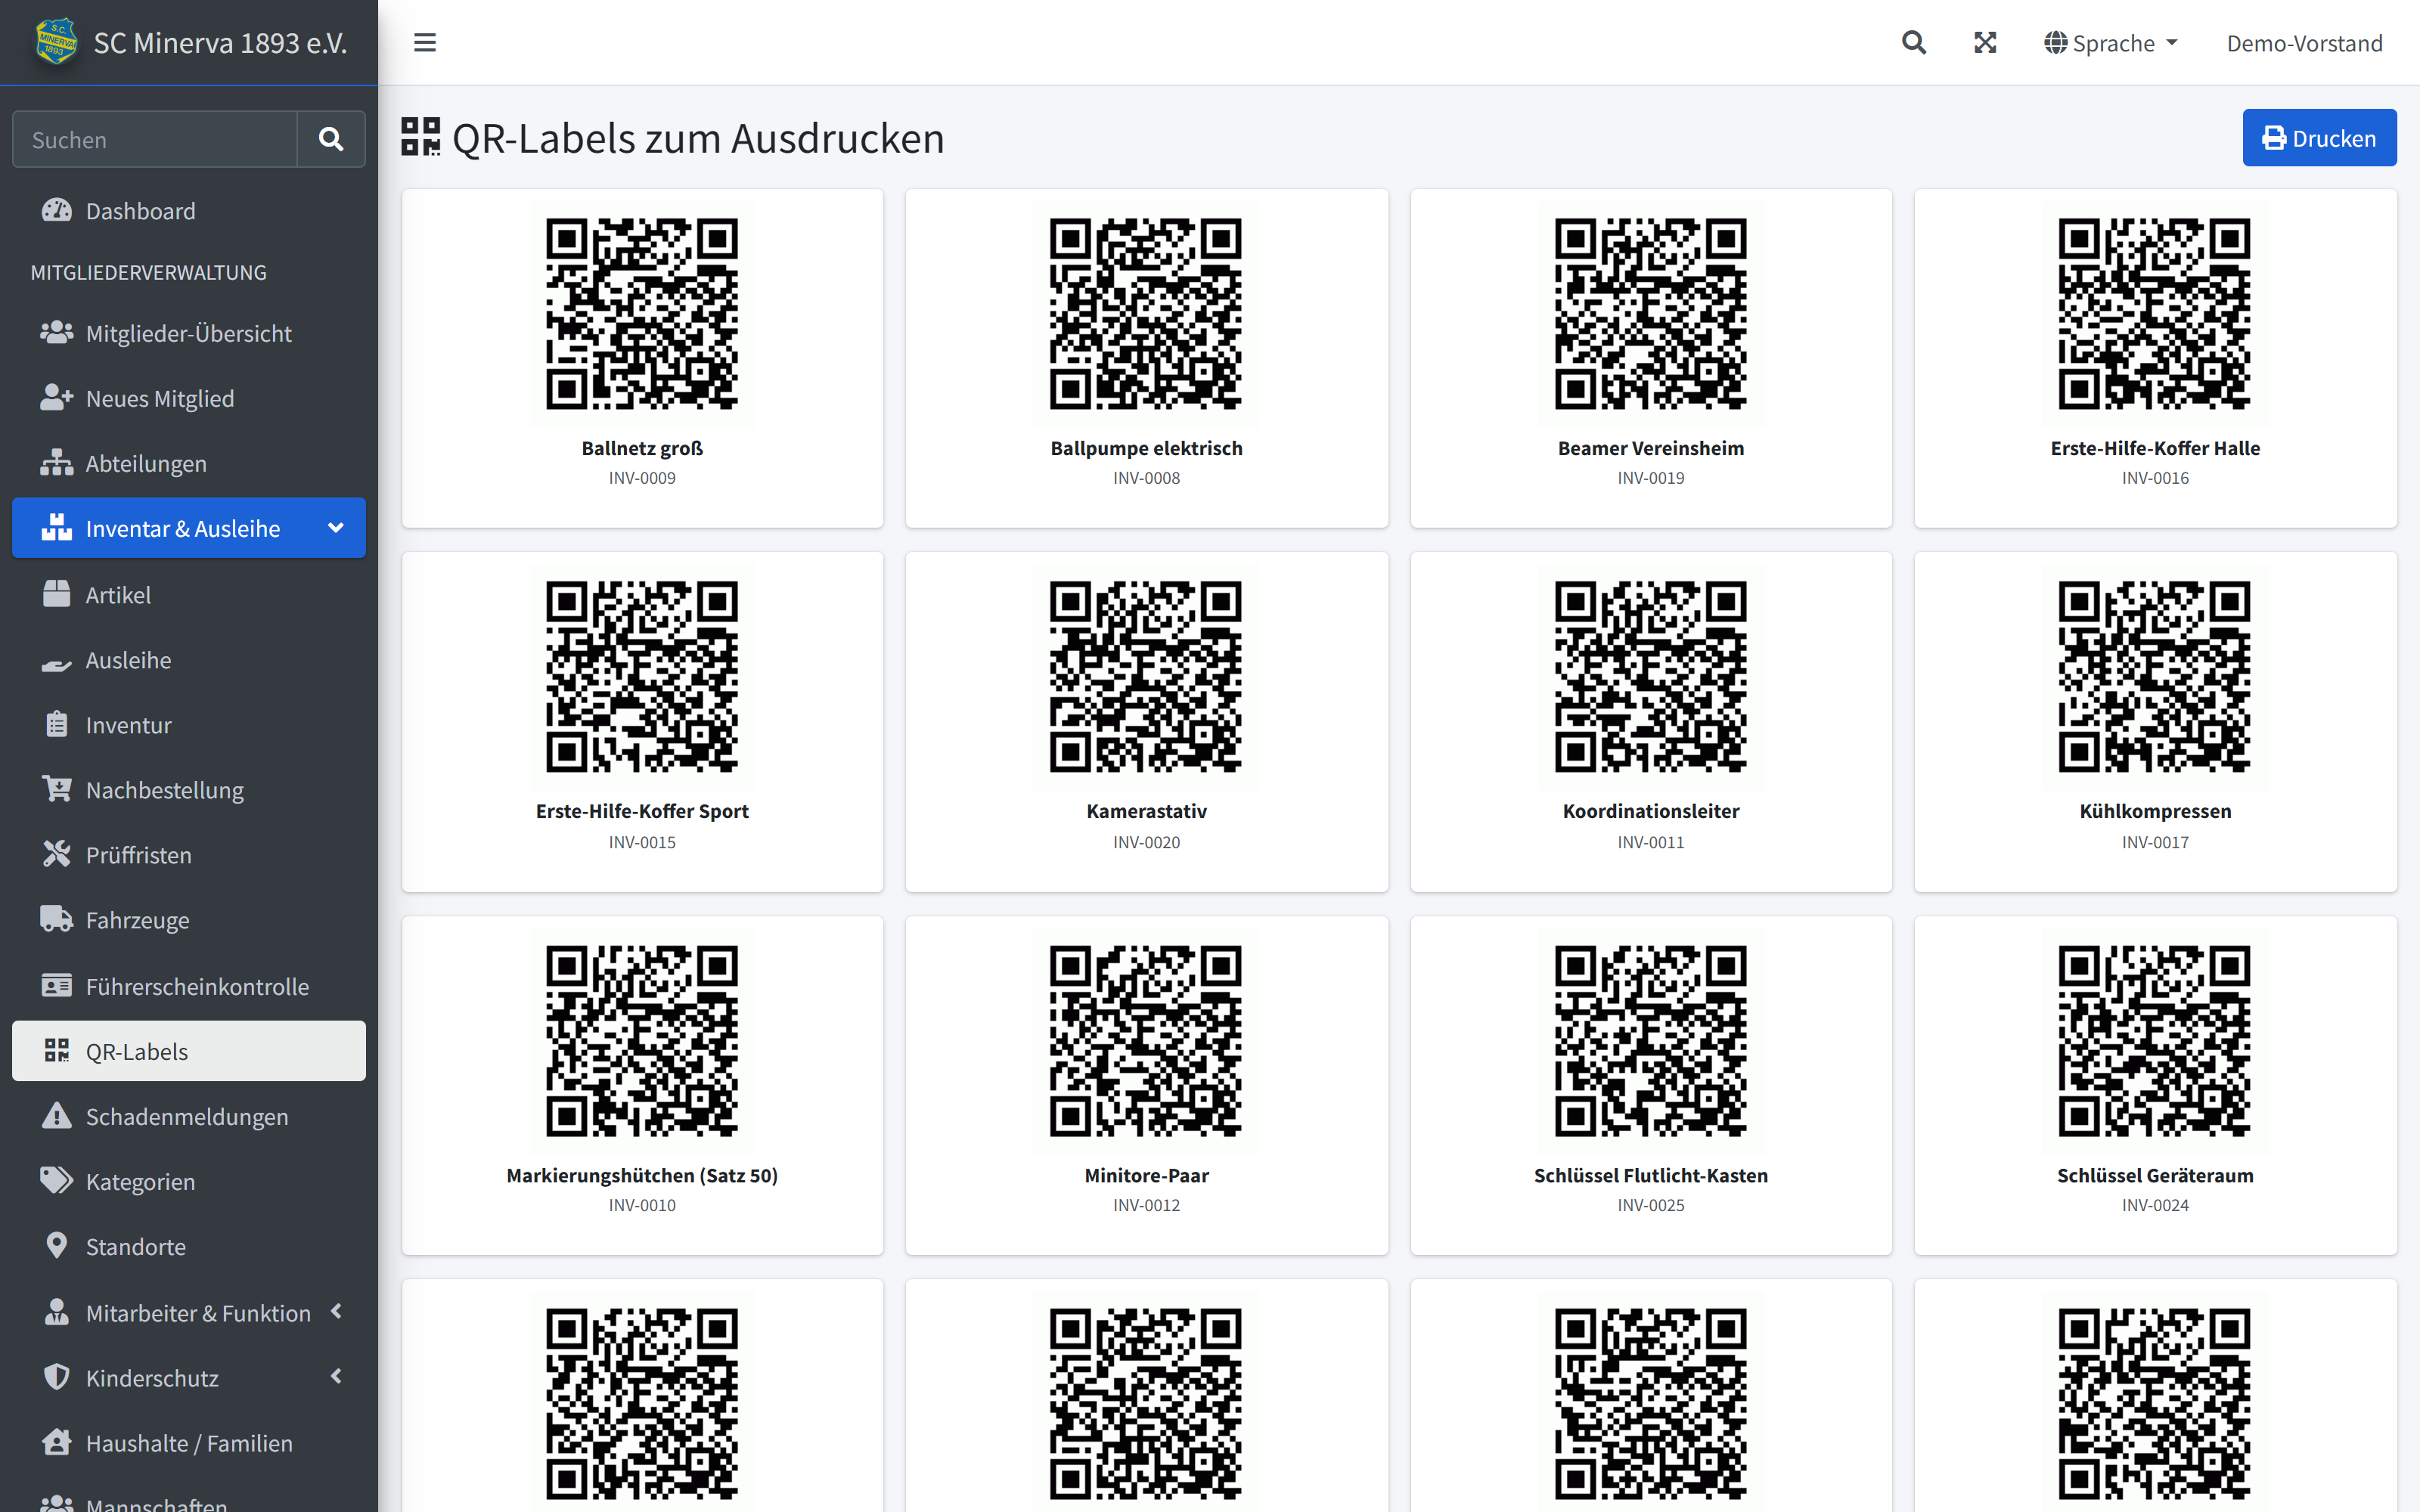Click the Drucken print button
2420x1512 pixels.
(2319, 138)
